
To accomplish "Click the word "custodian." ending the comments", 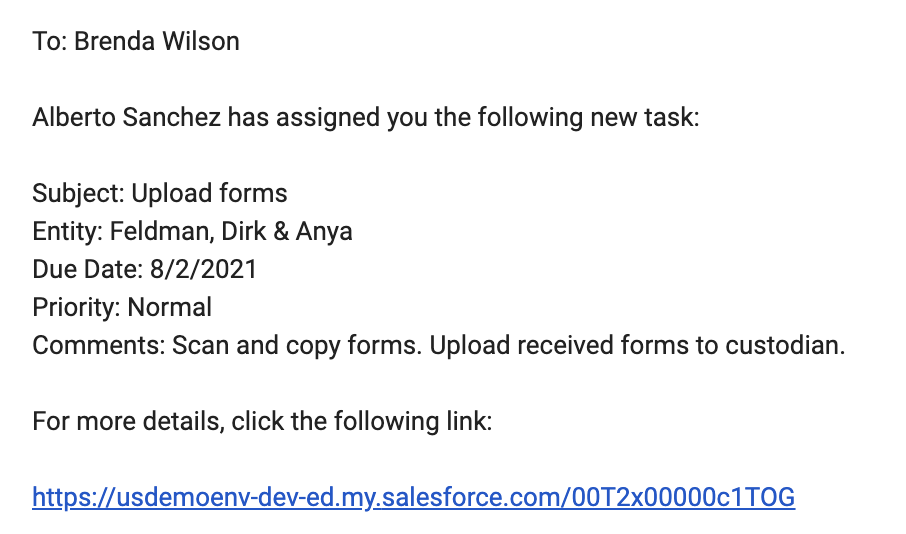I will coord(785,346).
